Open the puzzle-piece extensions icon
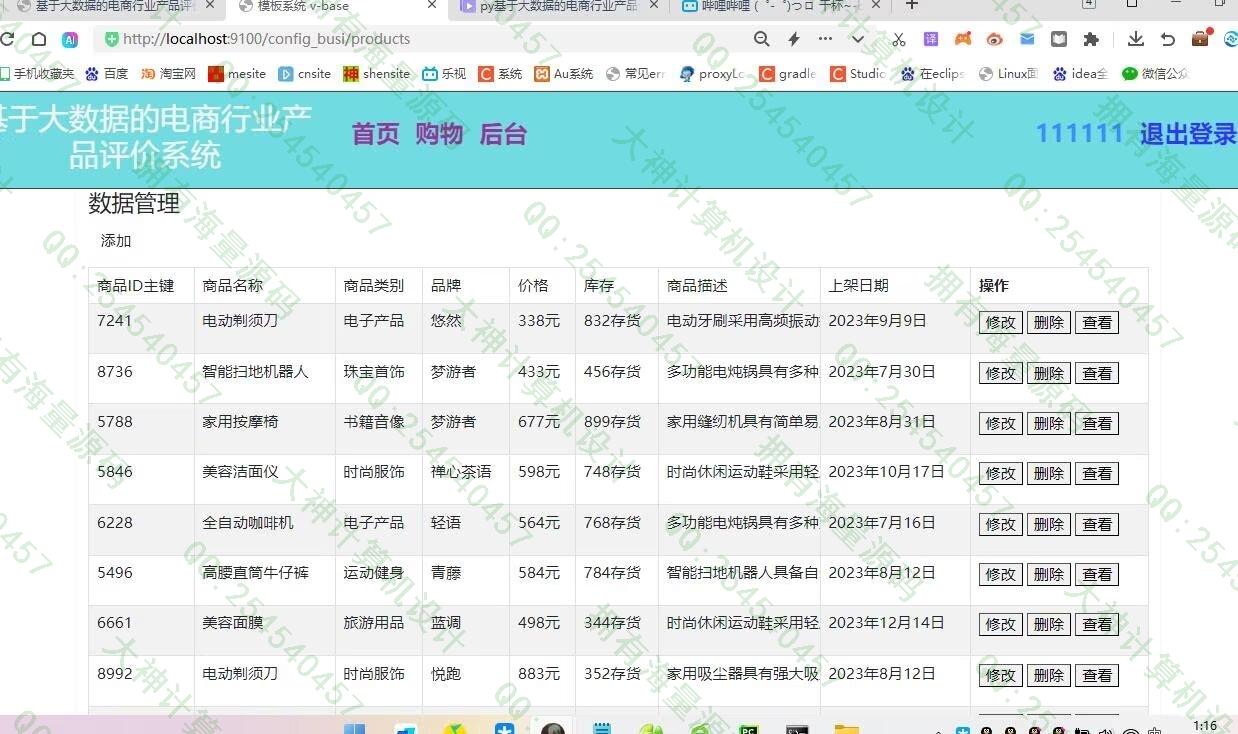 [1091, 39]
